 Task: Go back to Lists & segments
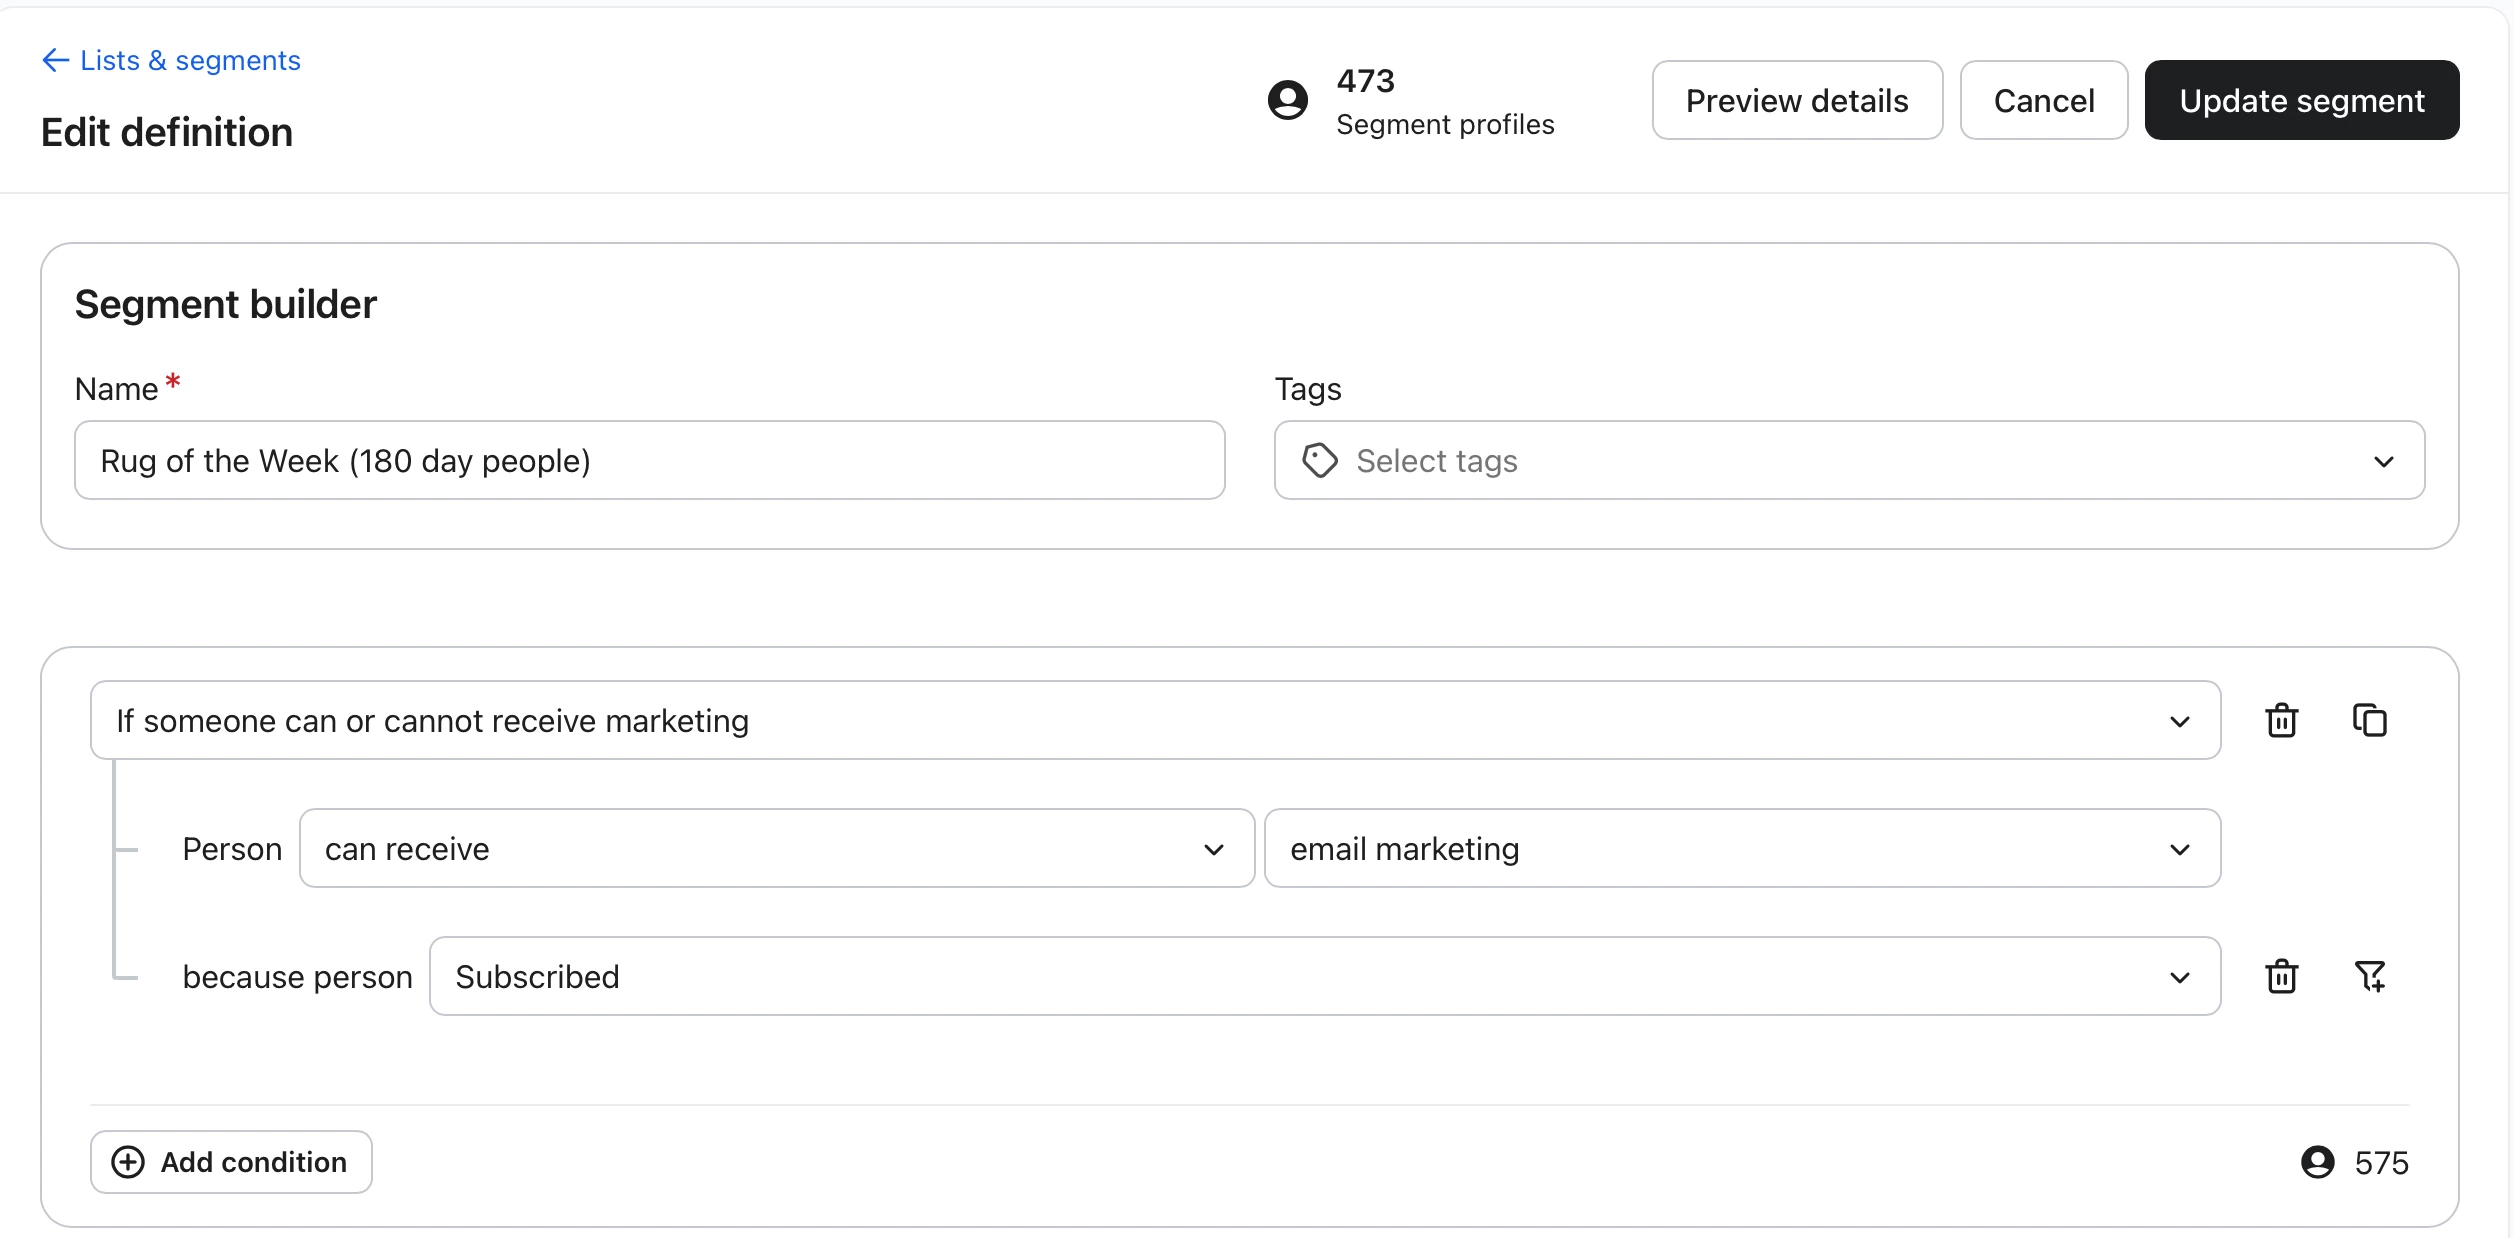(189, 61)
